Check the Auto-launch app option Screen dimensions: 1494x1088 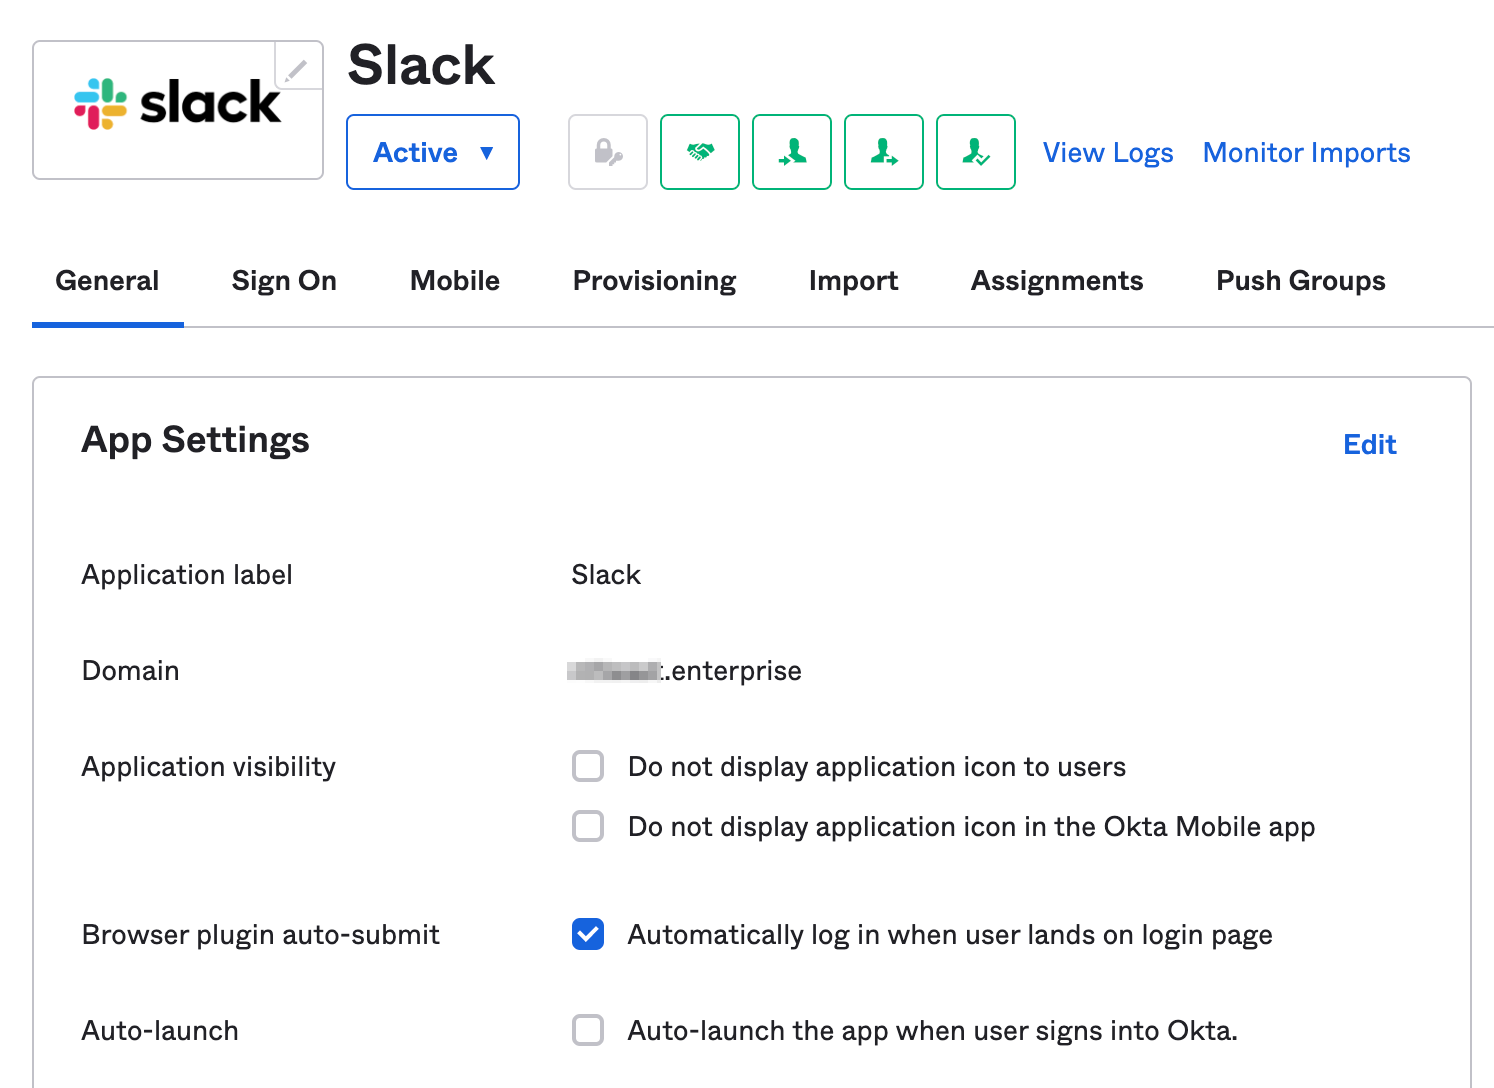588,1030
